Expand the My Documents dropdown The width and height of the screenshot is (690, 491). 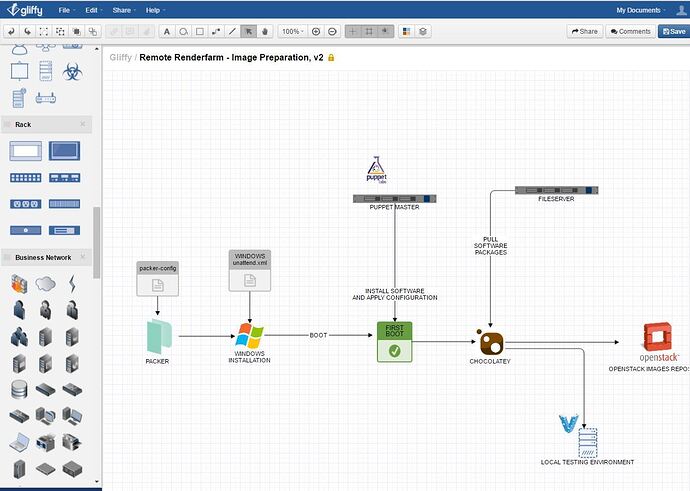click(642, 9)
